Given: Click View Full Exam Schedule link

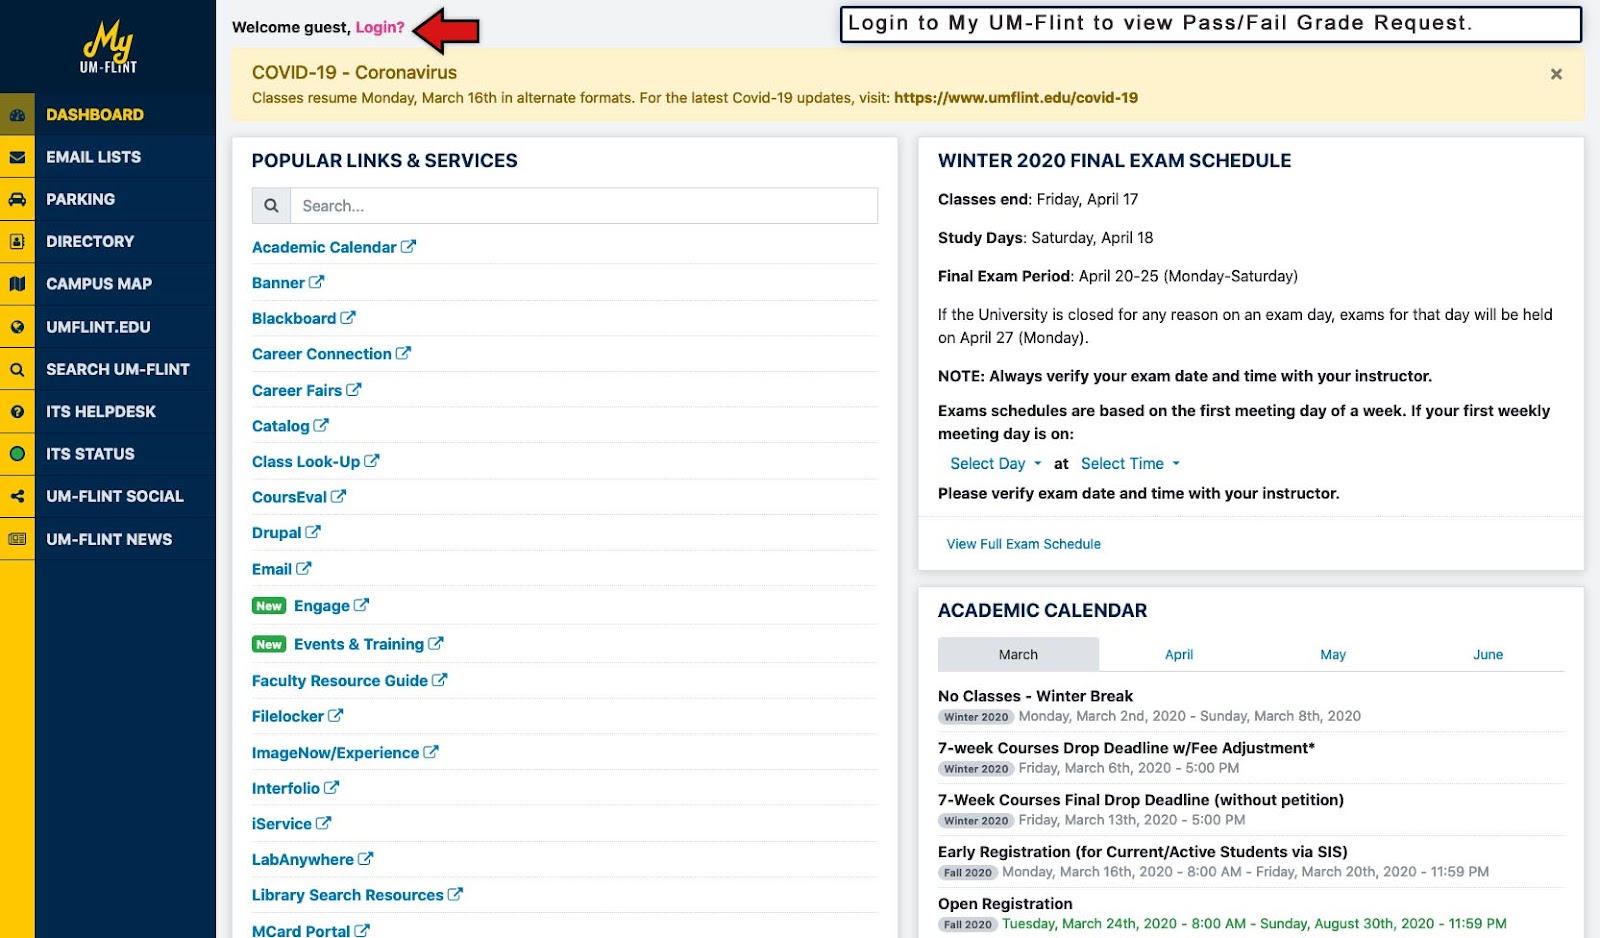Looking at the screenshot, I should coord(1023,544).
